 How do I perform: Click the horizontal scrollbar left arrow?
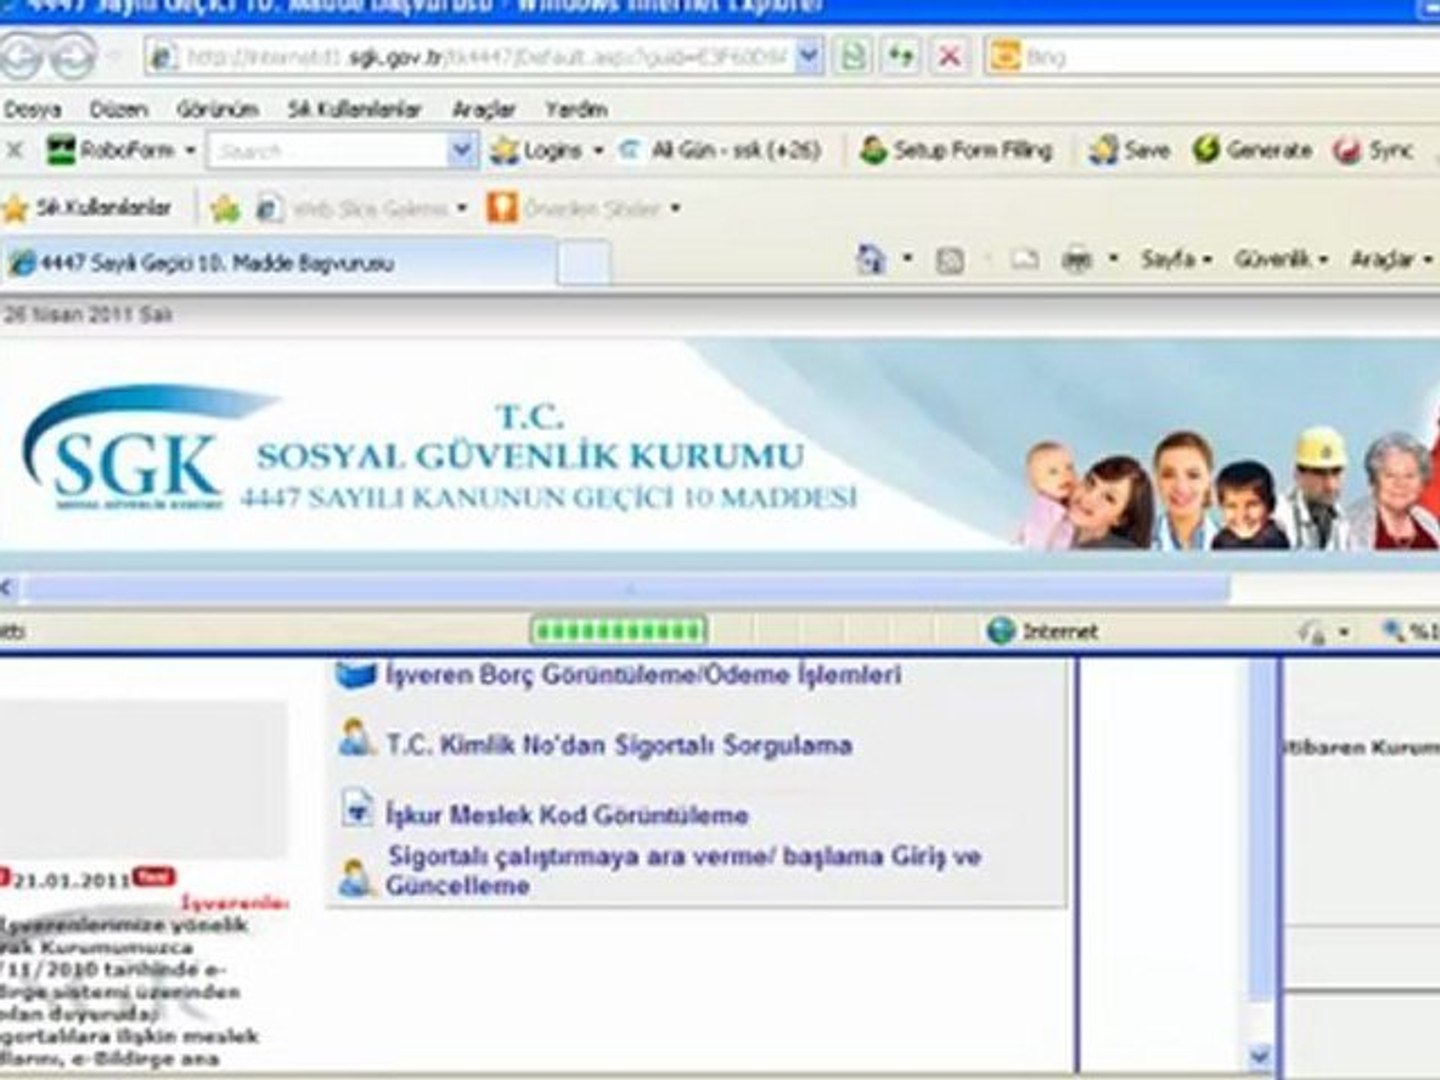(8, 589)
